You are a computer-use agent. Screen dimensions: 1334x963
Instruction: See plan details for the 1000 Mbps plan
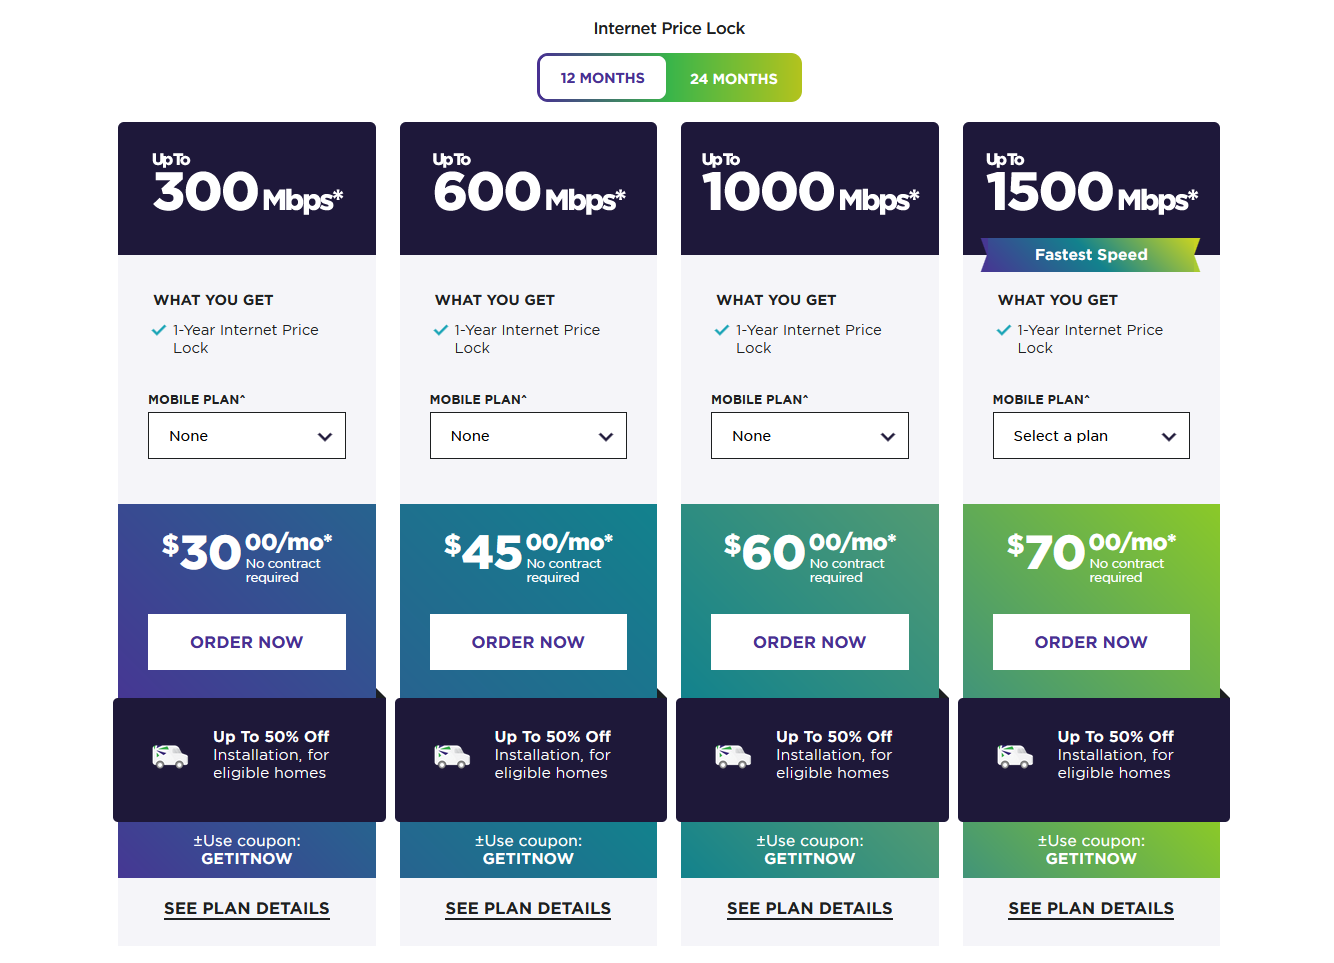point(810,908)
